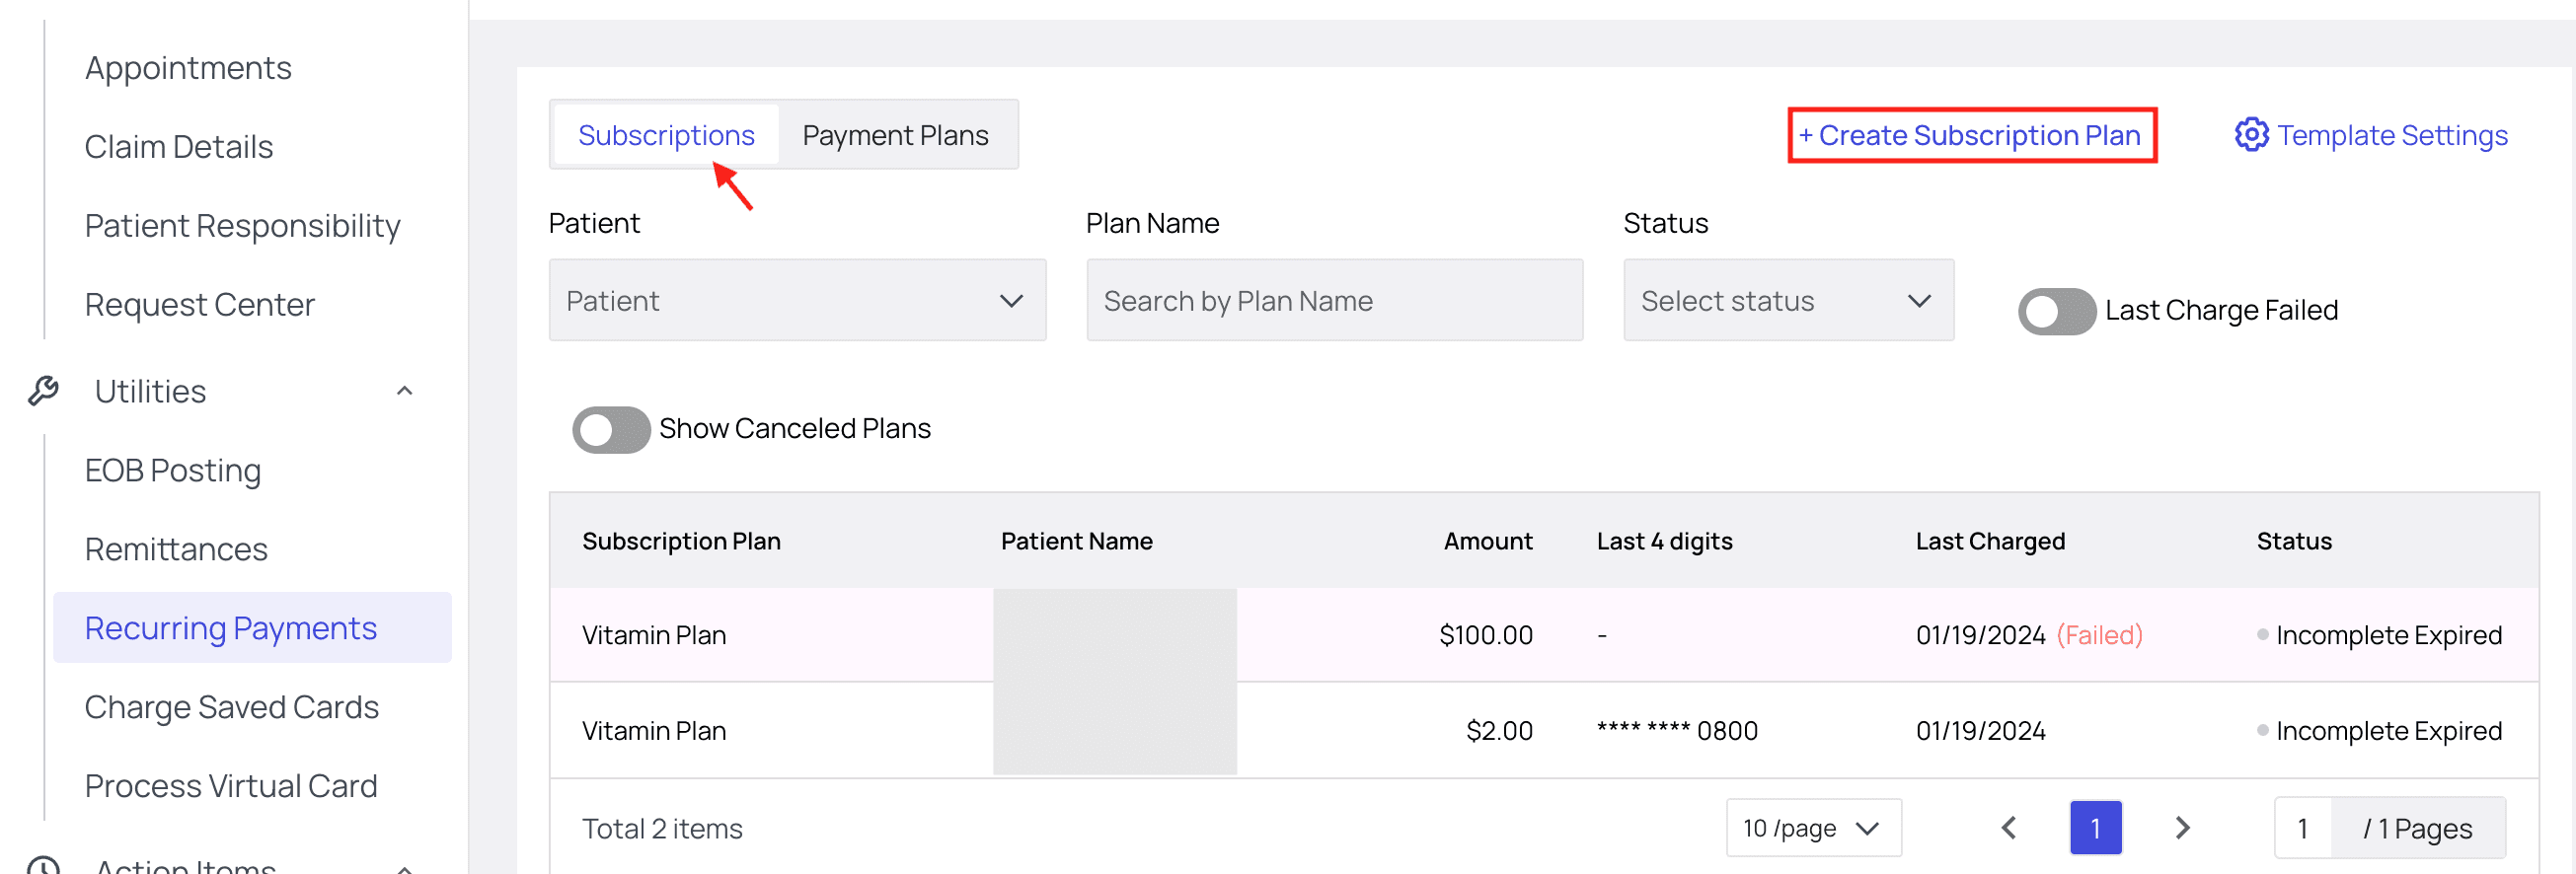Open the Select status dropdown
Screen dimensions: 2576x874
1788,301
